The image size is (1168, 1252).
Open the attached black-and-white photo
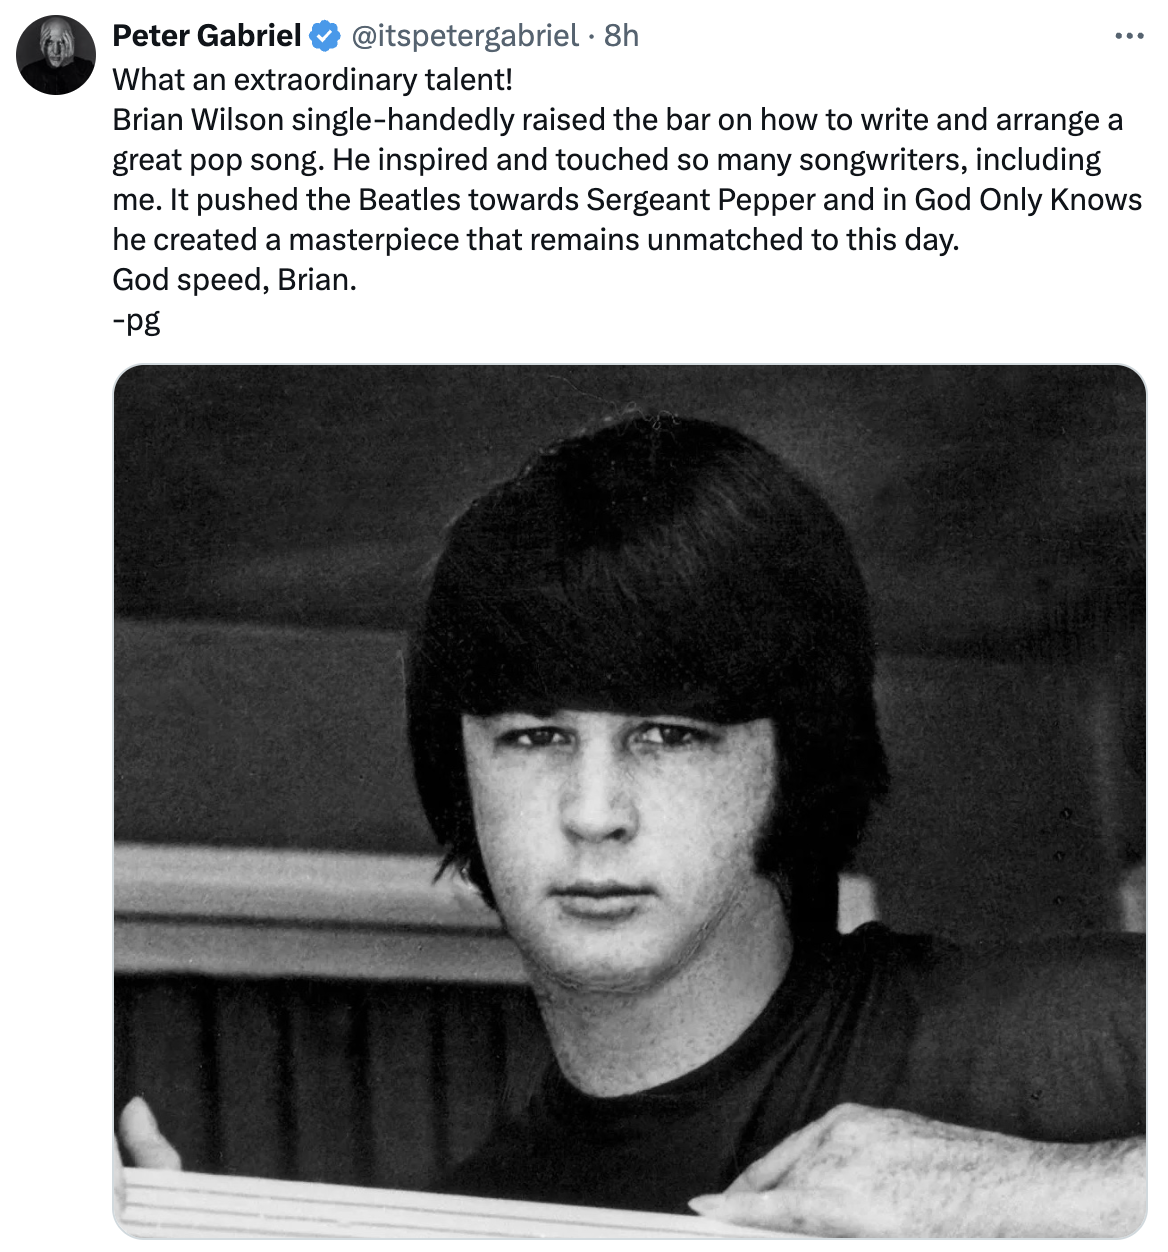629,800
